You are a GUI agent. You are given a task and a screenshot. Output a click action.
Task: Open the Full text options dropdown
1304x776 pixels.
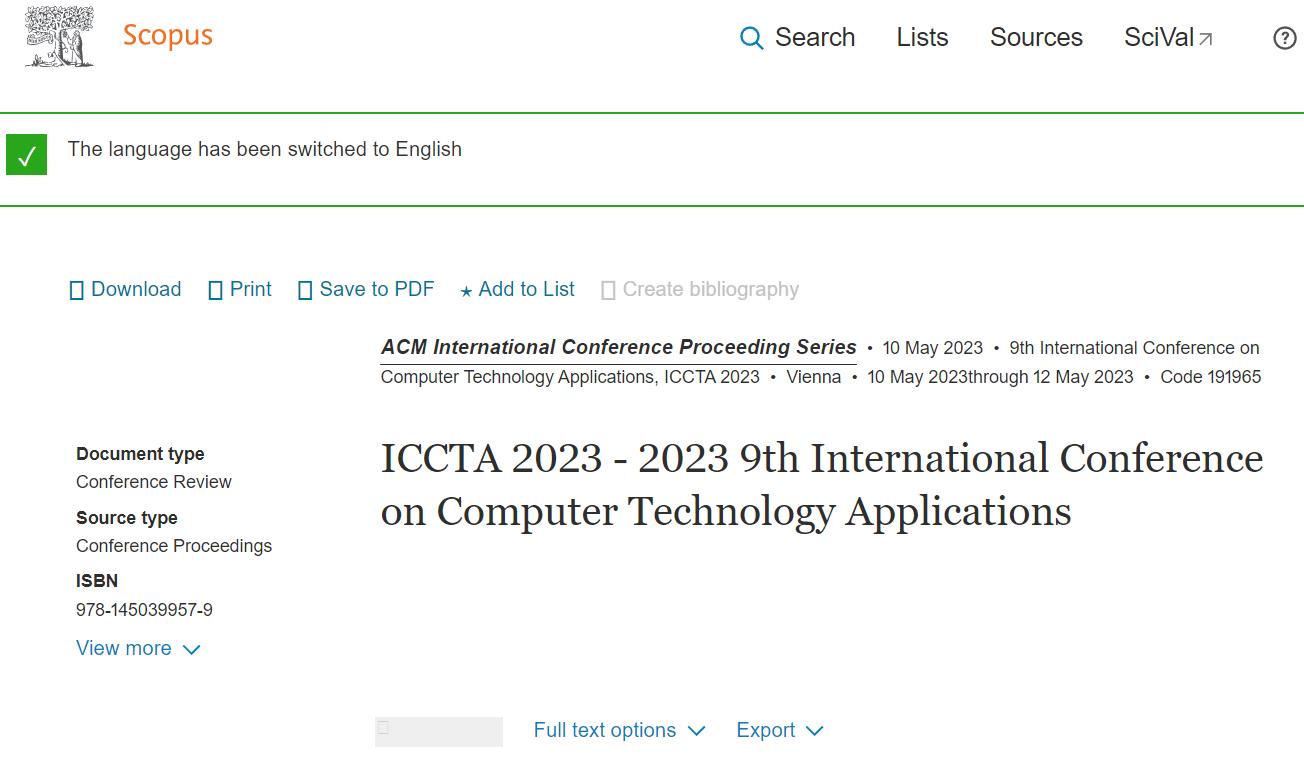(619, 731)
